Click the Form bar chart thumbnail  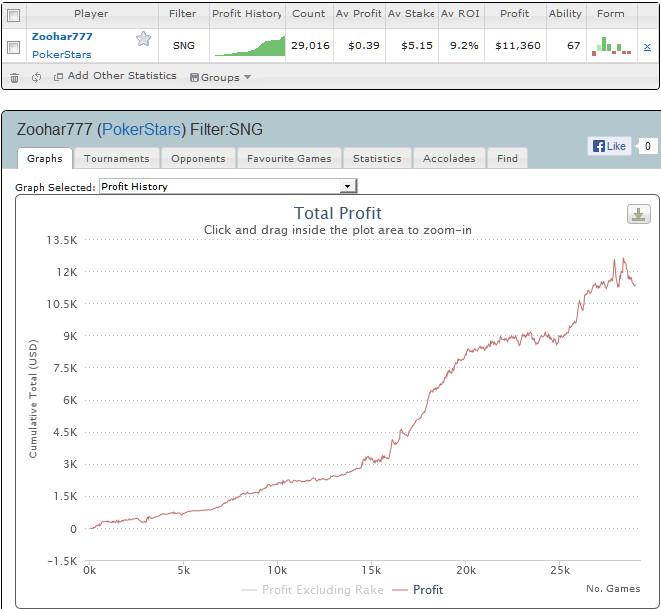(x=611, y=45)
